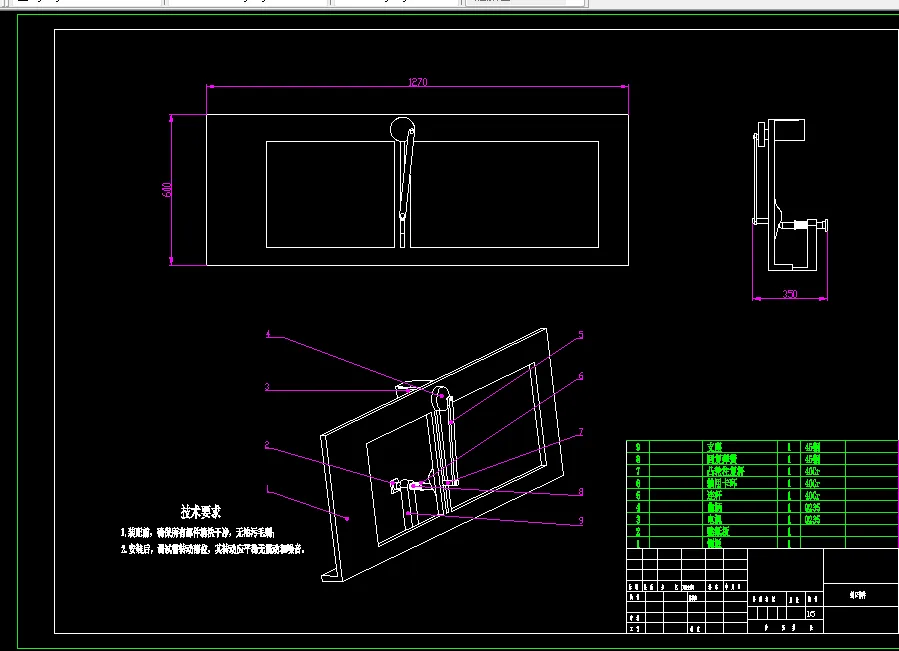
Task: Select 40Cr material in parts row 7
Action: [812, 471]
